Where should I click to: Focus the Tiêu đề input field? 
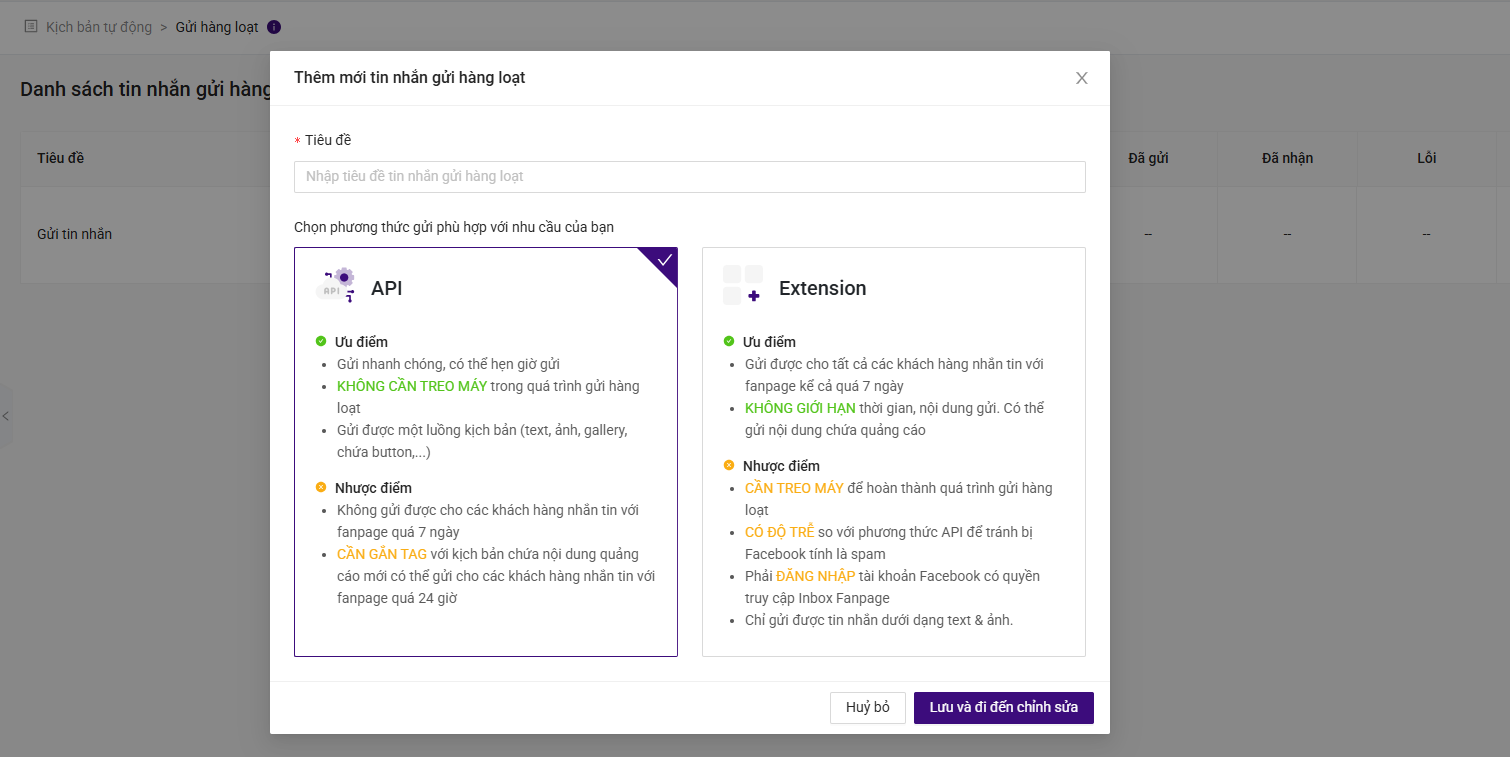pyautogui.click(x=689, y=177)
